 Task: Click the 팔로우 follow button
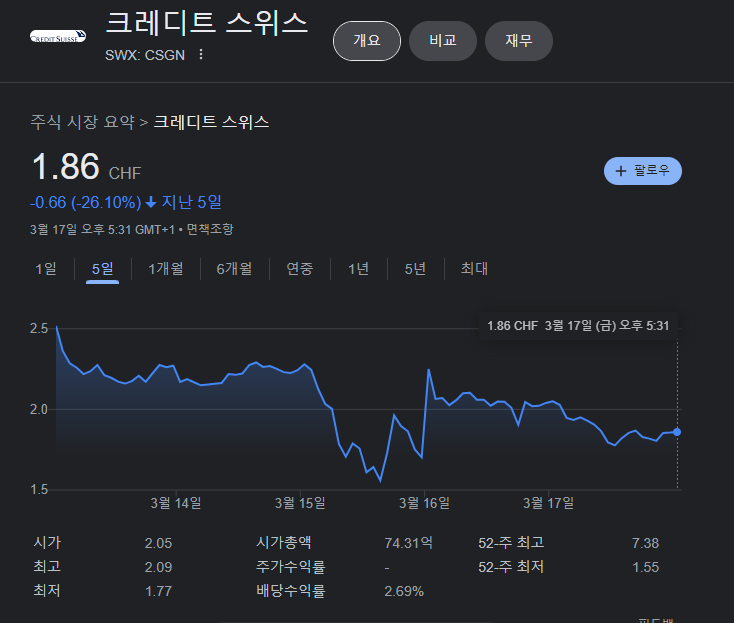click(643, 171)
